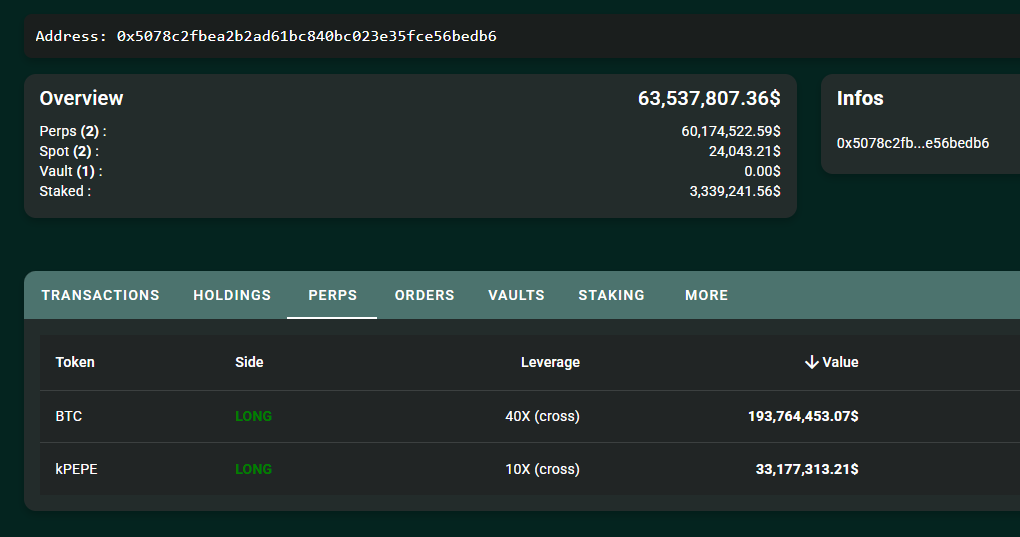
Task: Expand the More menu tab
Action: [x=706, y=295]
